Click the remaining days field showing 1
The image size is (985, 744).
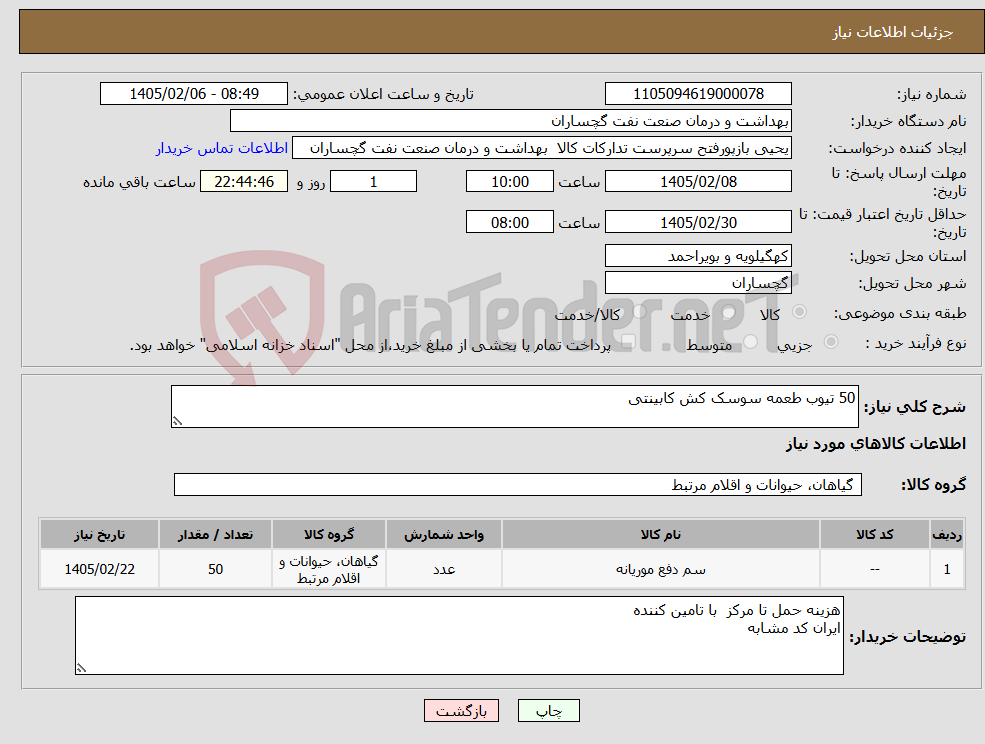coord(373,182)
